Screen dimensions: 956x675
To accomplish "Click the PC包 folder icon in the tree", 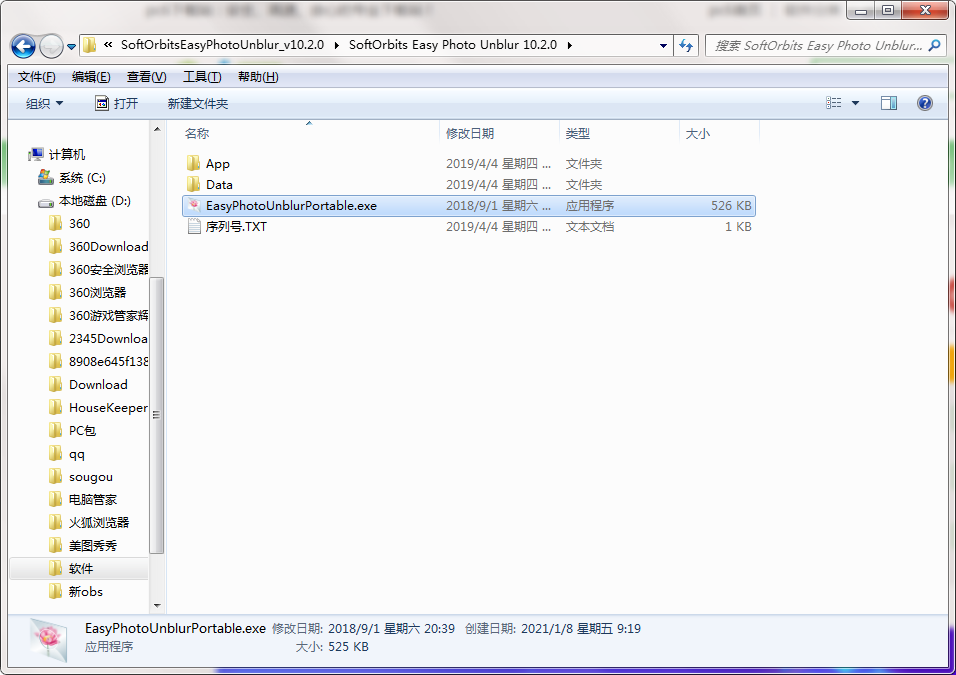I will (x=55, y=430).
